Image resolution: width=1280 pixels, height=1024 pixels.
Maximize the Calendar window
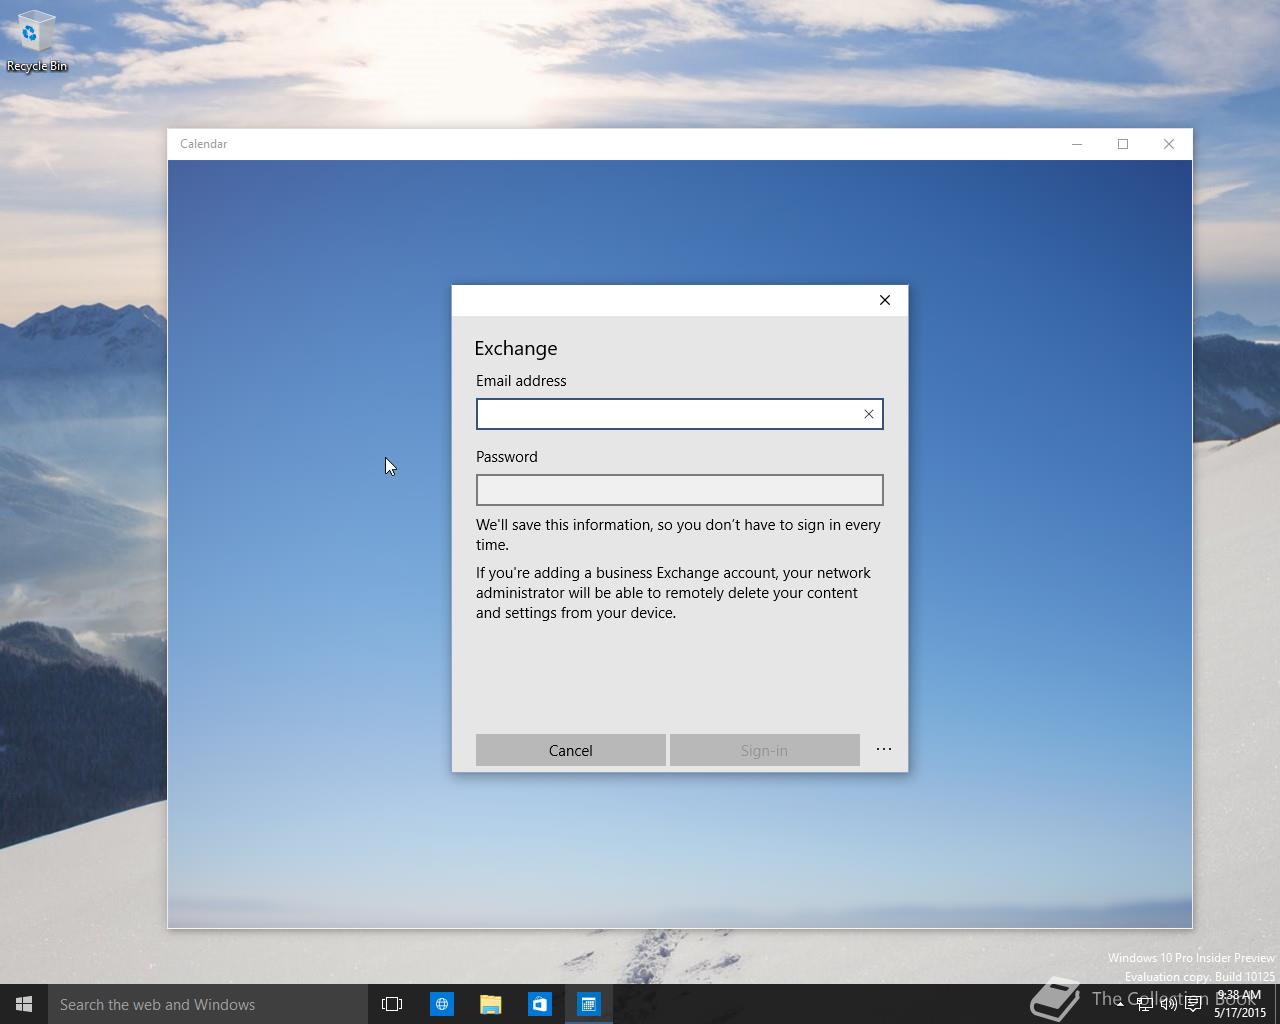point(1123,144)
